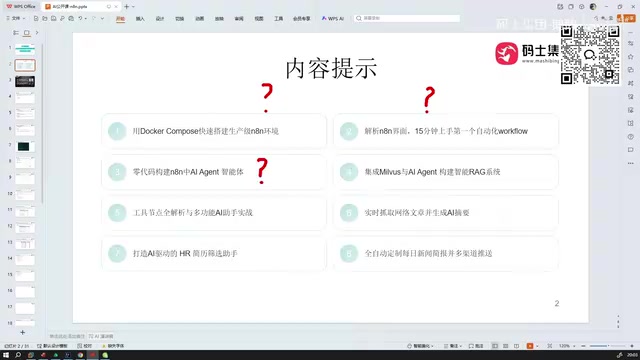
Task: Switch the left panel to slide thumbnail view icon
Action: 27,33
